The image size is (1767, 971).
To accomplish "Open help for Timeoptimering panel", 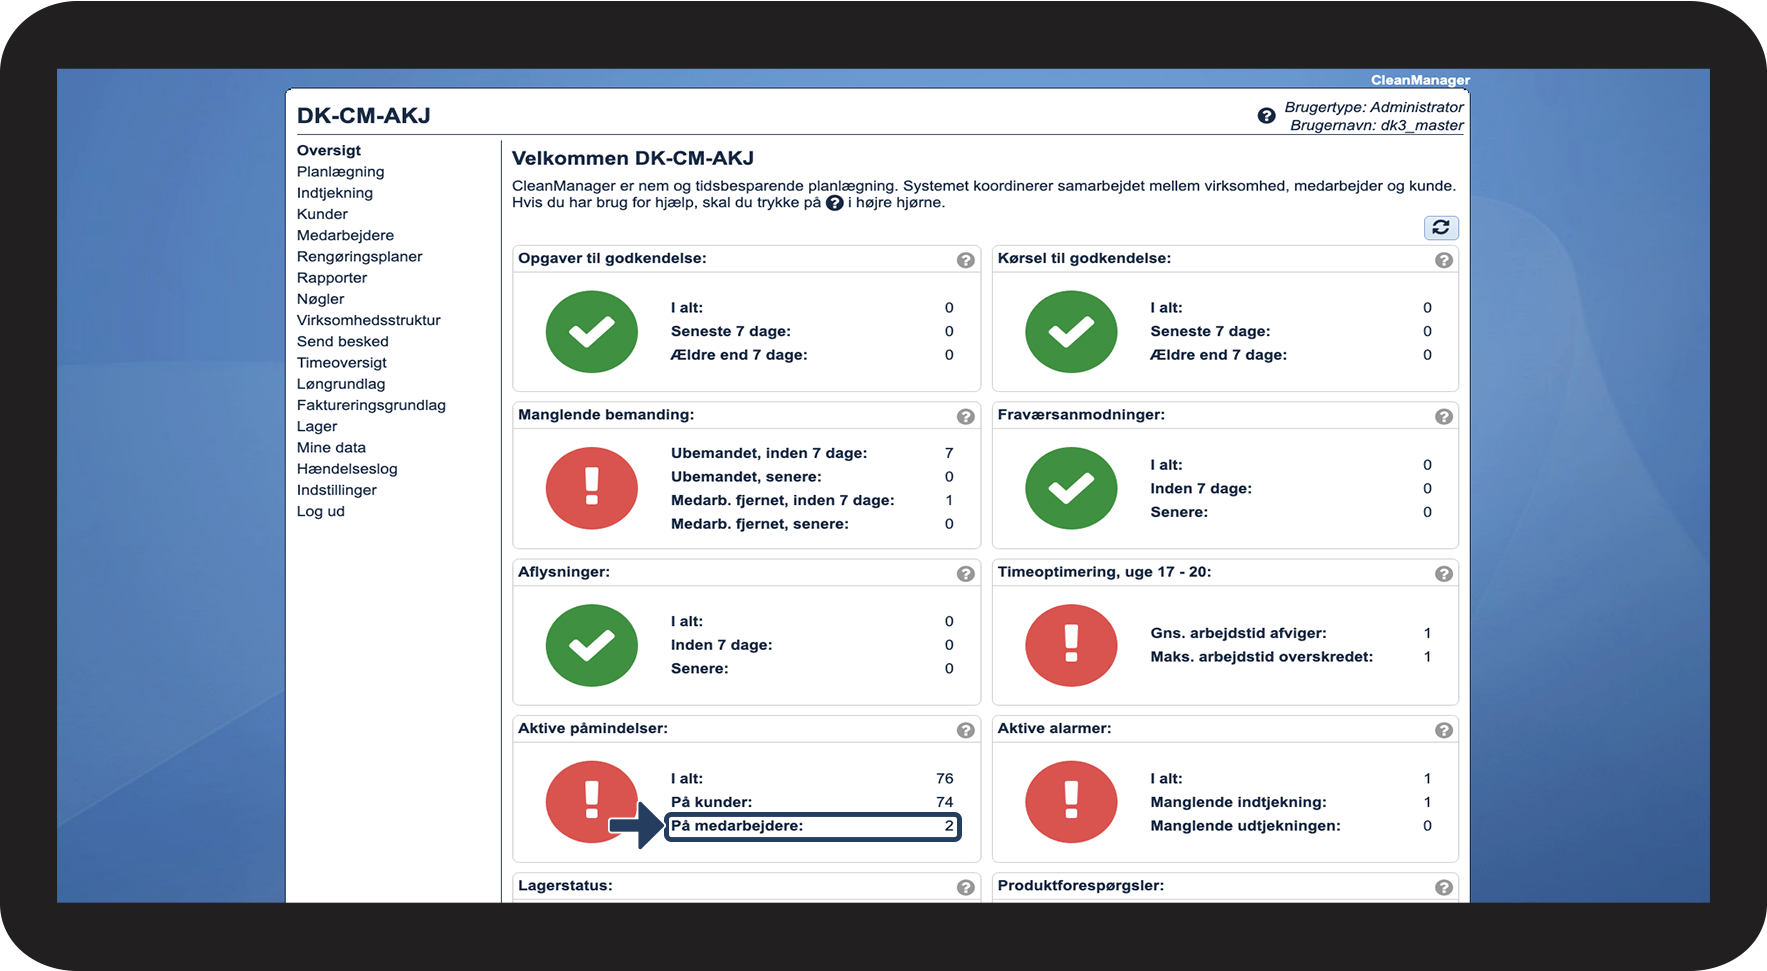I will pyautogui.click(x=1444, y=574).
